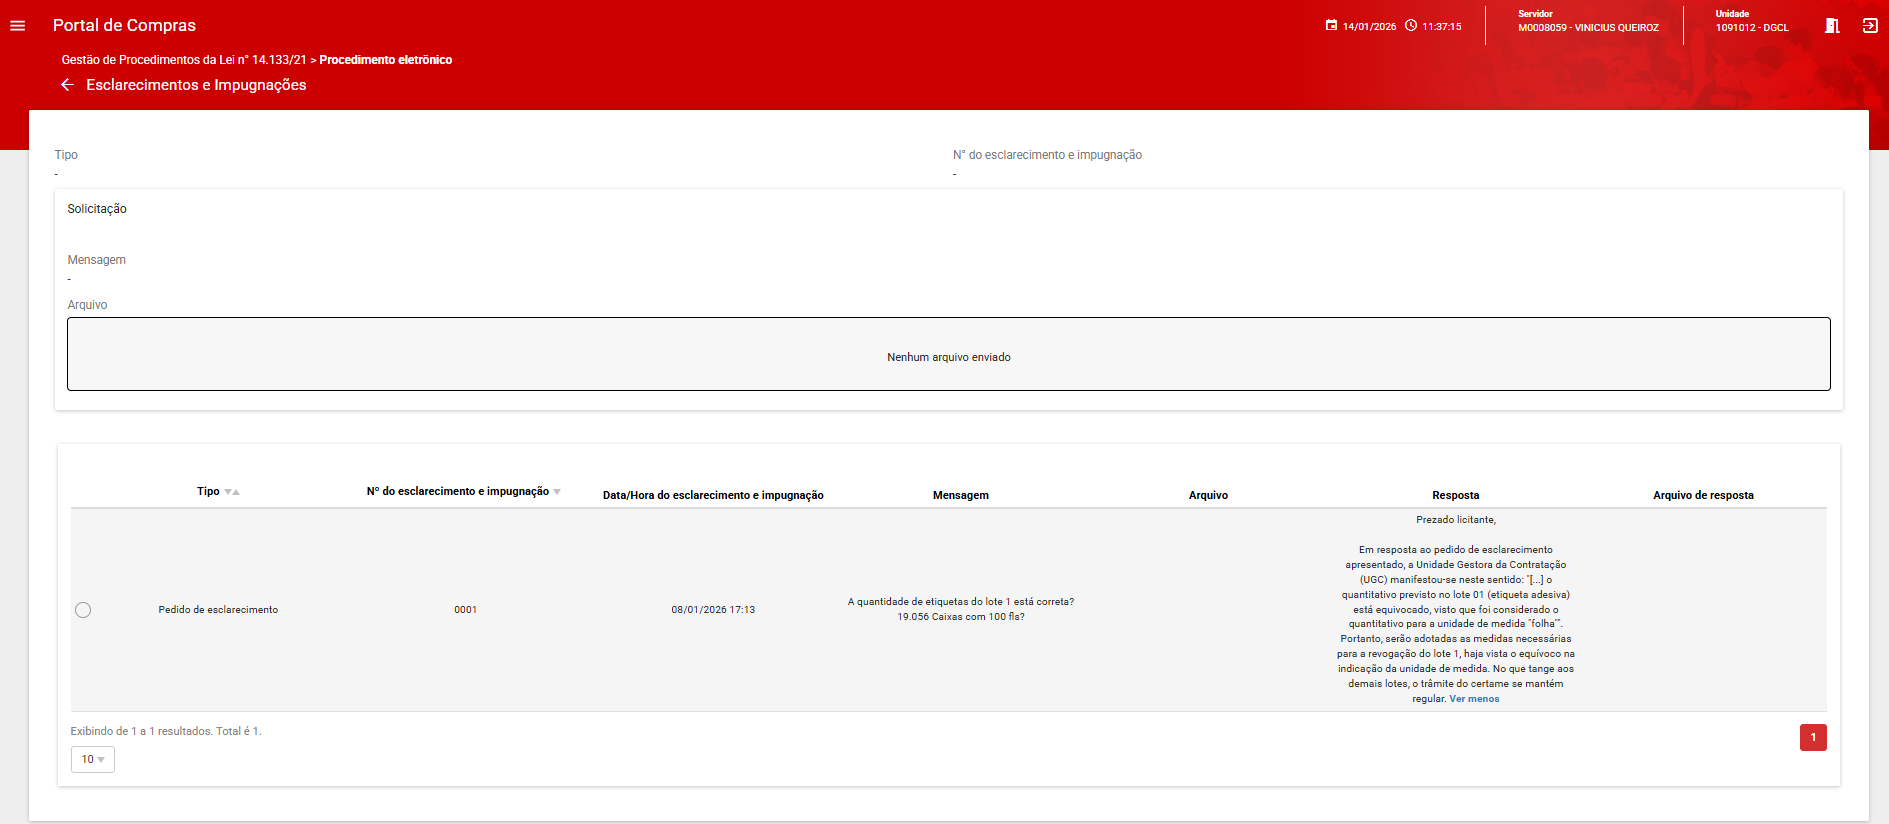Go to pagination page 1
Screen dimensions: 1889x824
tap(1813, 738)
